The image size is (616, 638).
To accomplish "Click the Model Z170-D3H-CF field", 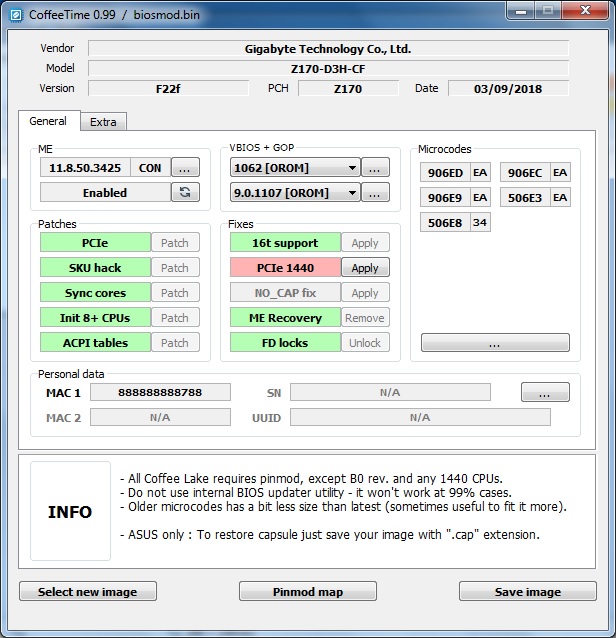I will point(328,68).
